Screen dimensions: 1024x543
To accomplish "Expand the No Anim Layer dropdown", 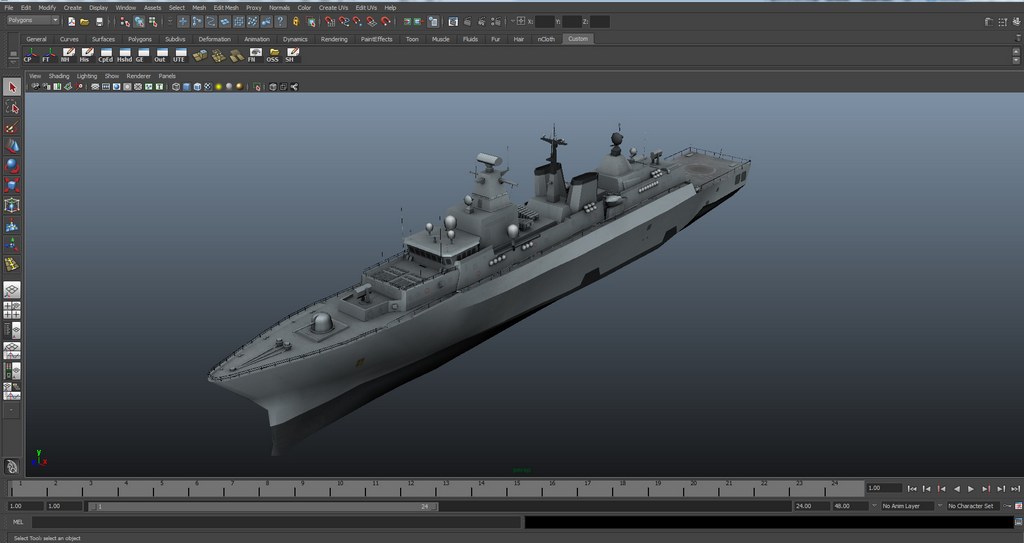I will (906, 506).
